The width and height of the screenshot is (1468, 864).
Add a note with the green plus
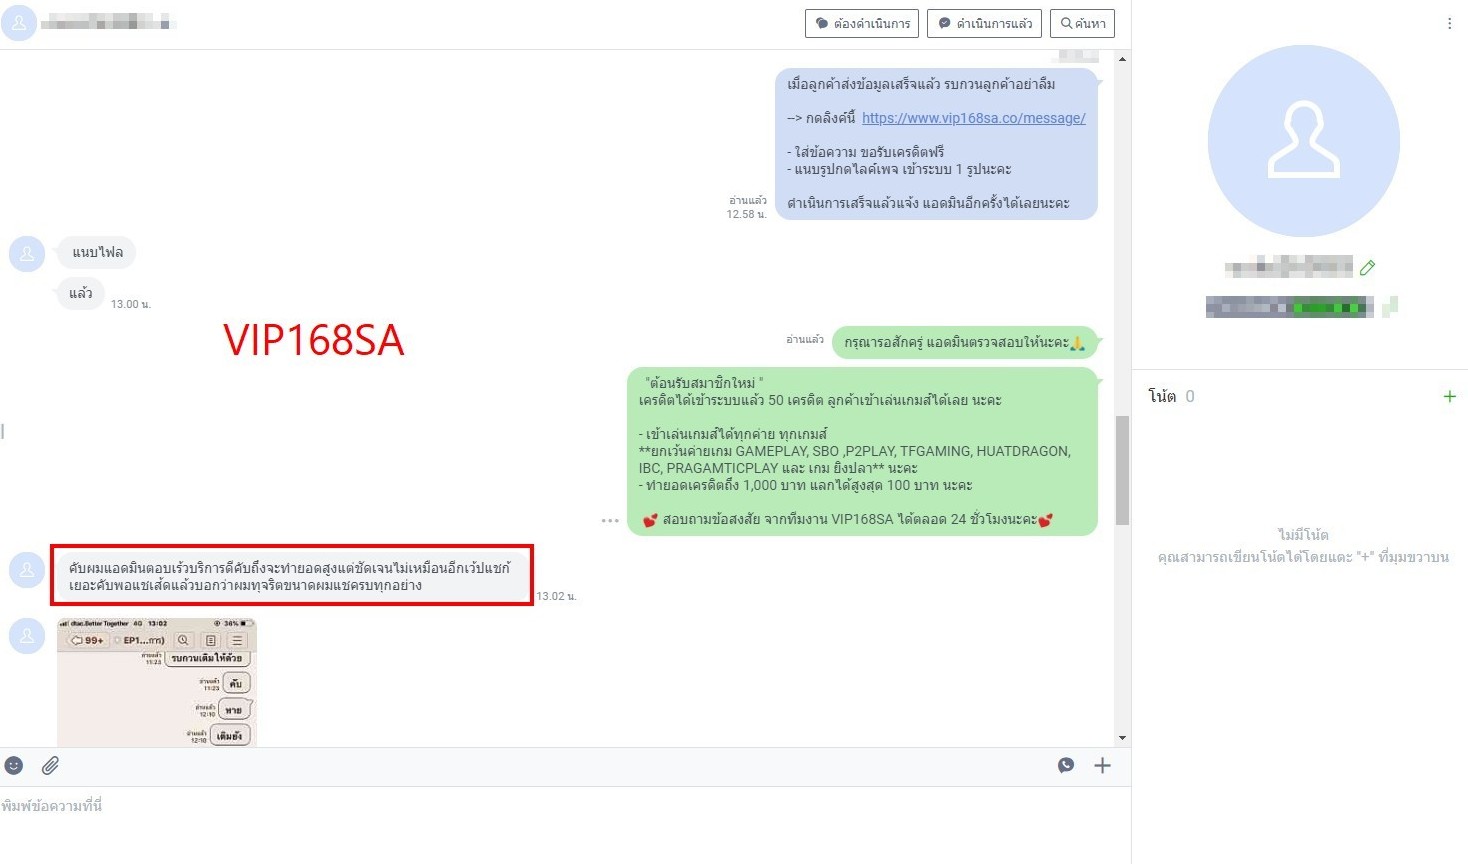[x=1449, y=397]
